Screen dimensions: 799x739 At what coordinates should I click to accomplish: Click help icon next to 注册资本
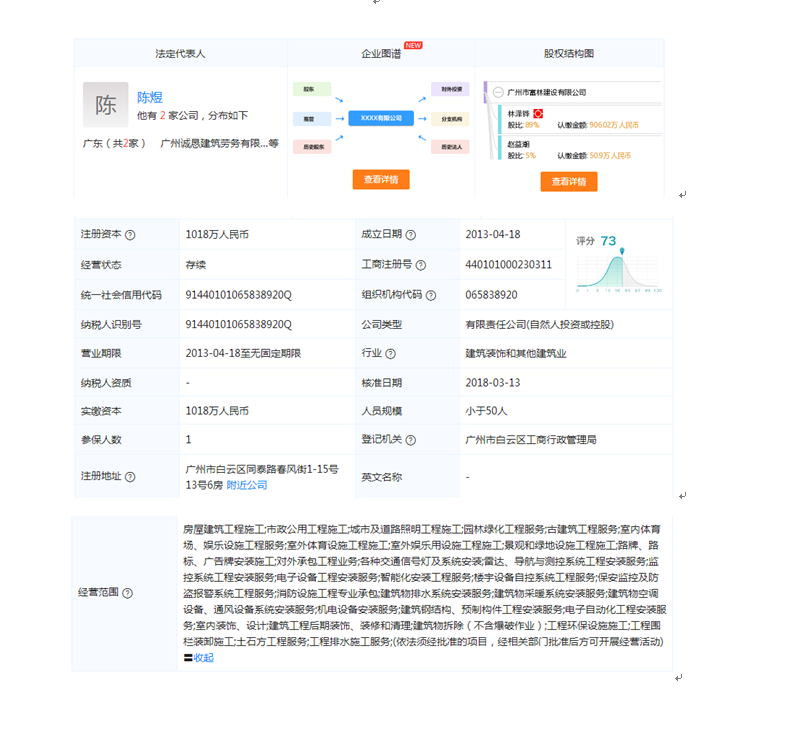pyautogui.click(x=130, y=235)
